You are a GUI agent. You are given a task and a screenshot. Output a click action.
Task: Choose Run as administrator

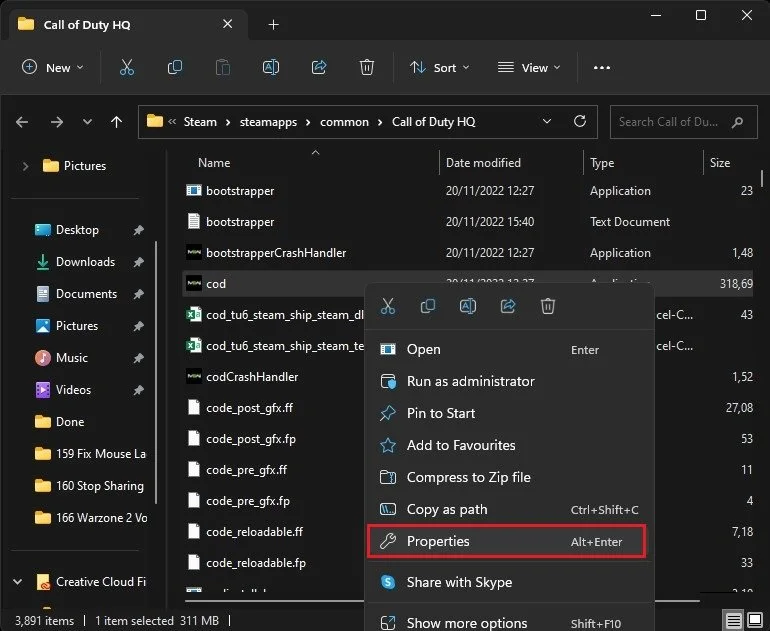coord(510,381)
